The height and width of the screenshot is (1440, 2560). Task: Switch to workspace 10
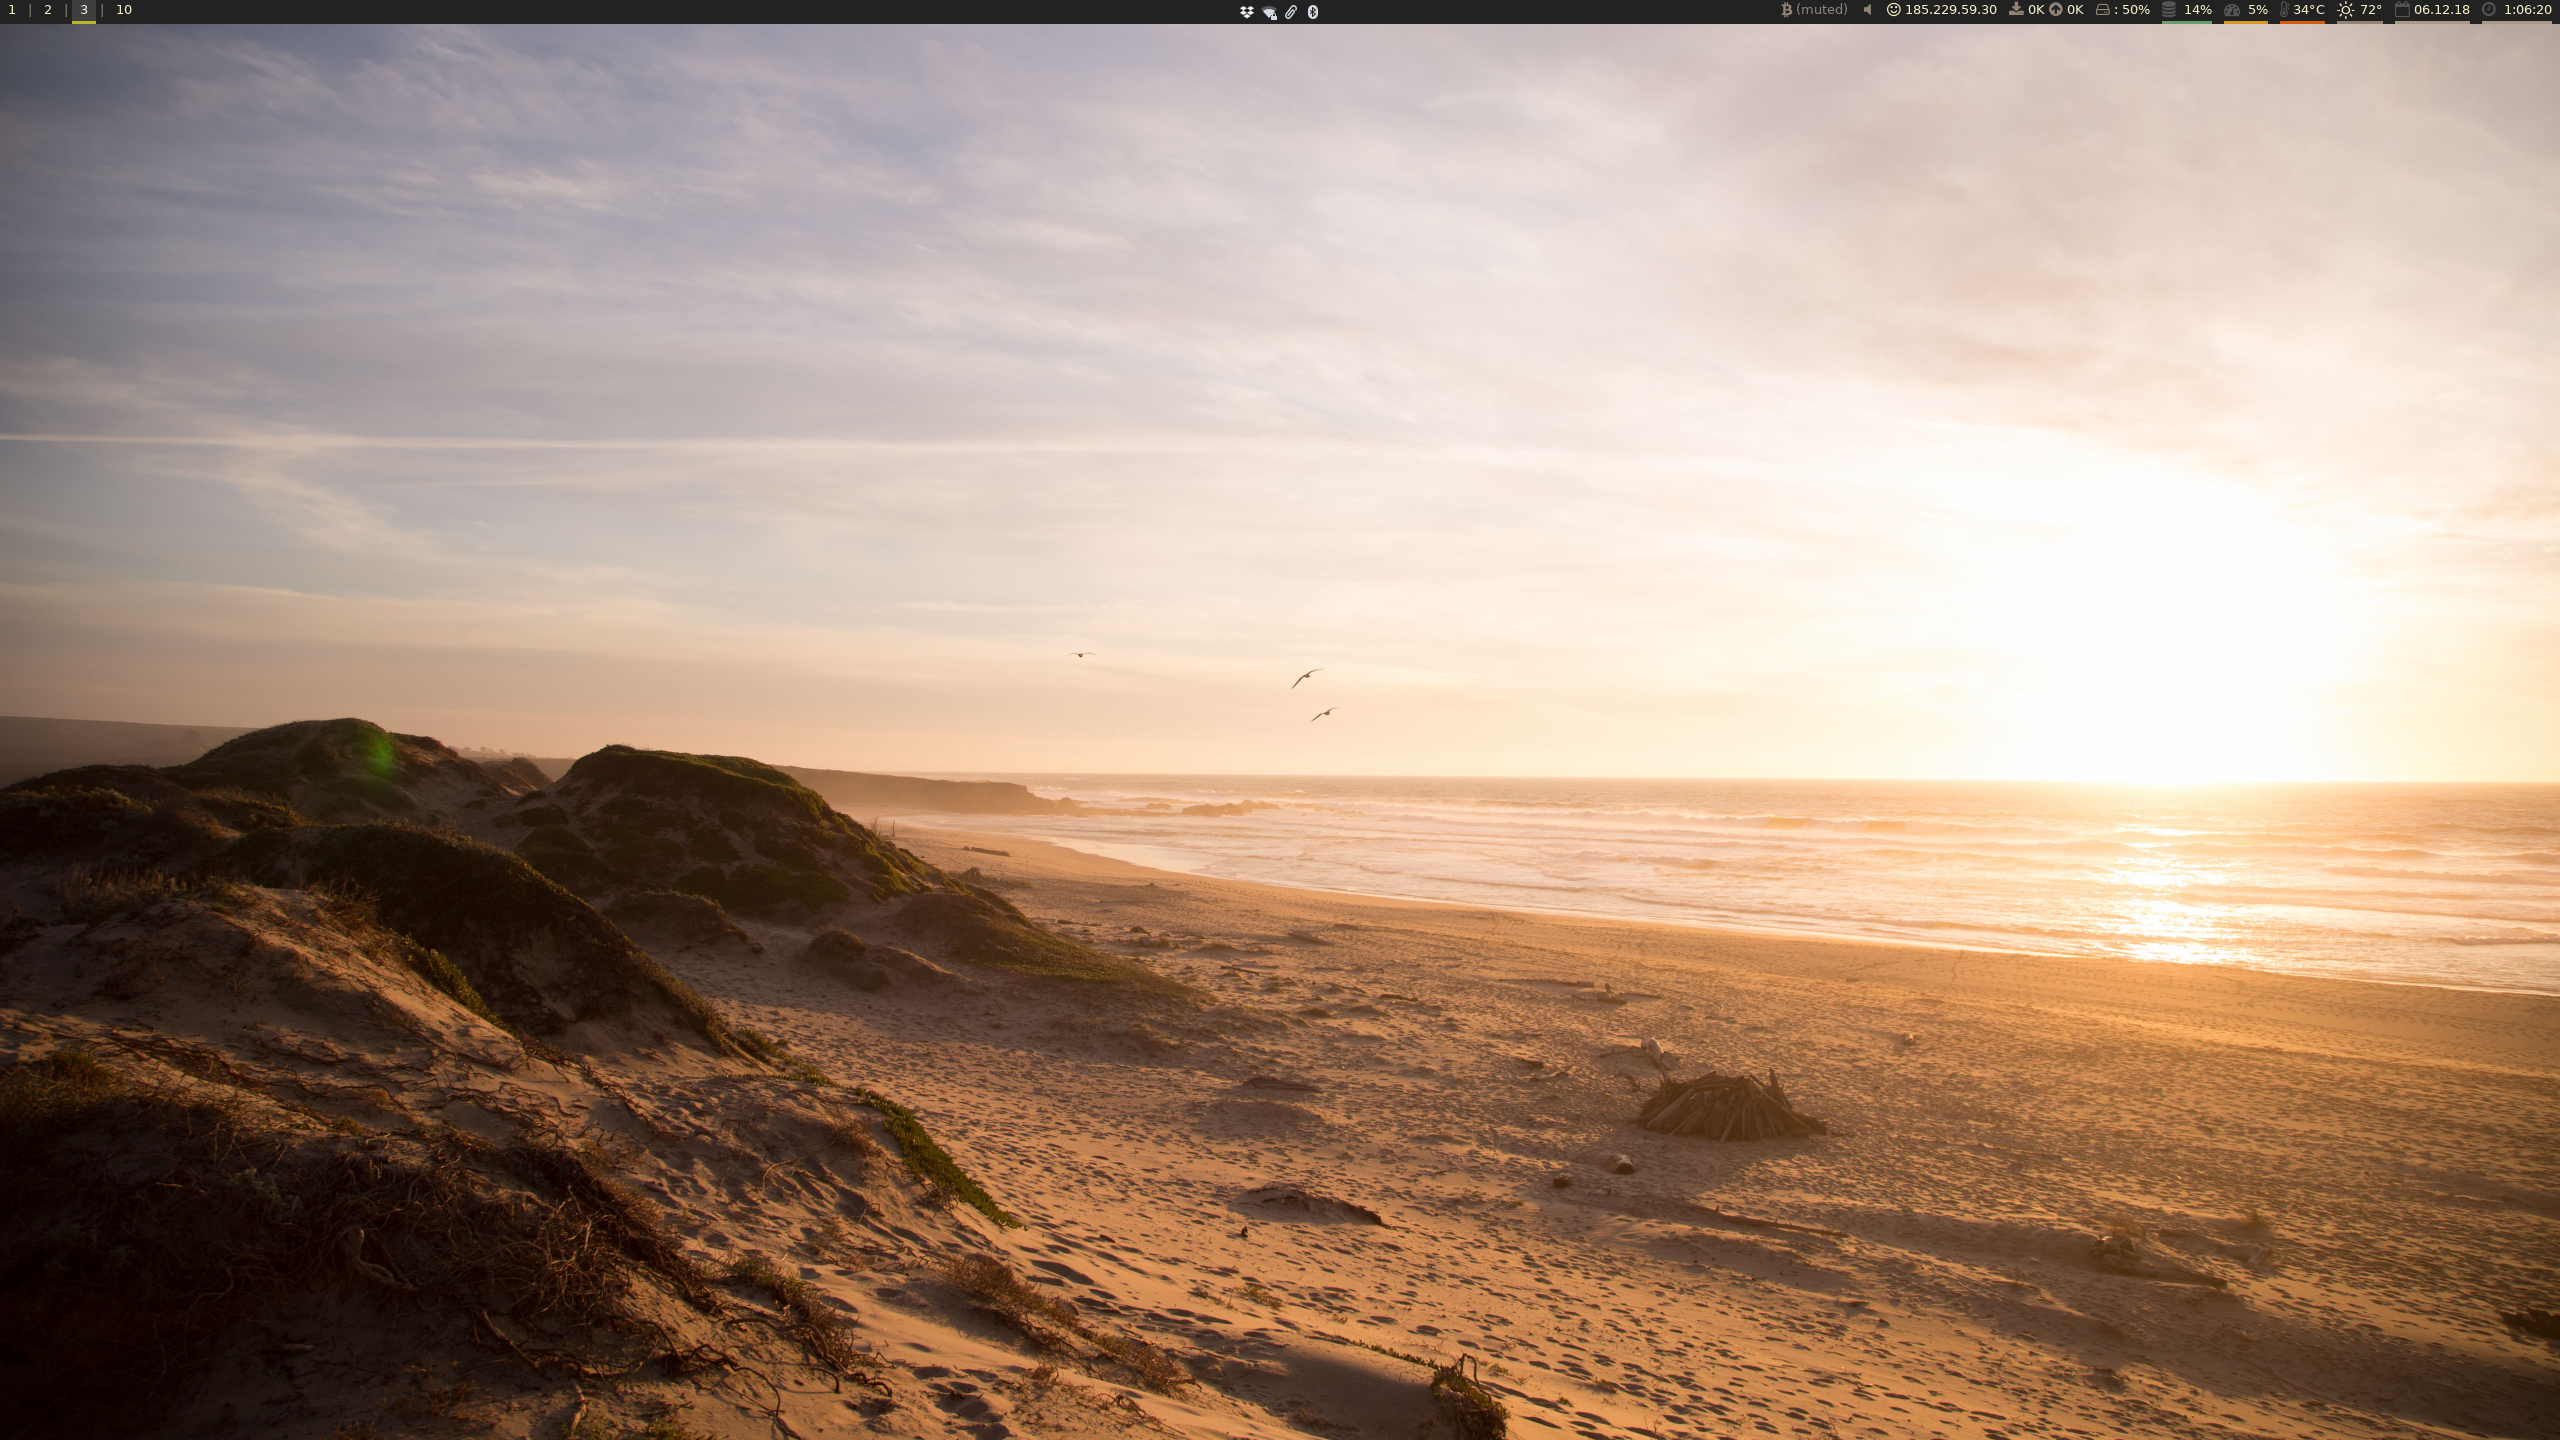[124, 10]
